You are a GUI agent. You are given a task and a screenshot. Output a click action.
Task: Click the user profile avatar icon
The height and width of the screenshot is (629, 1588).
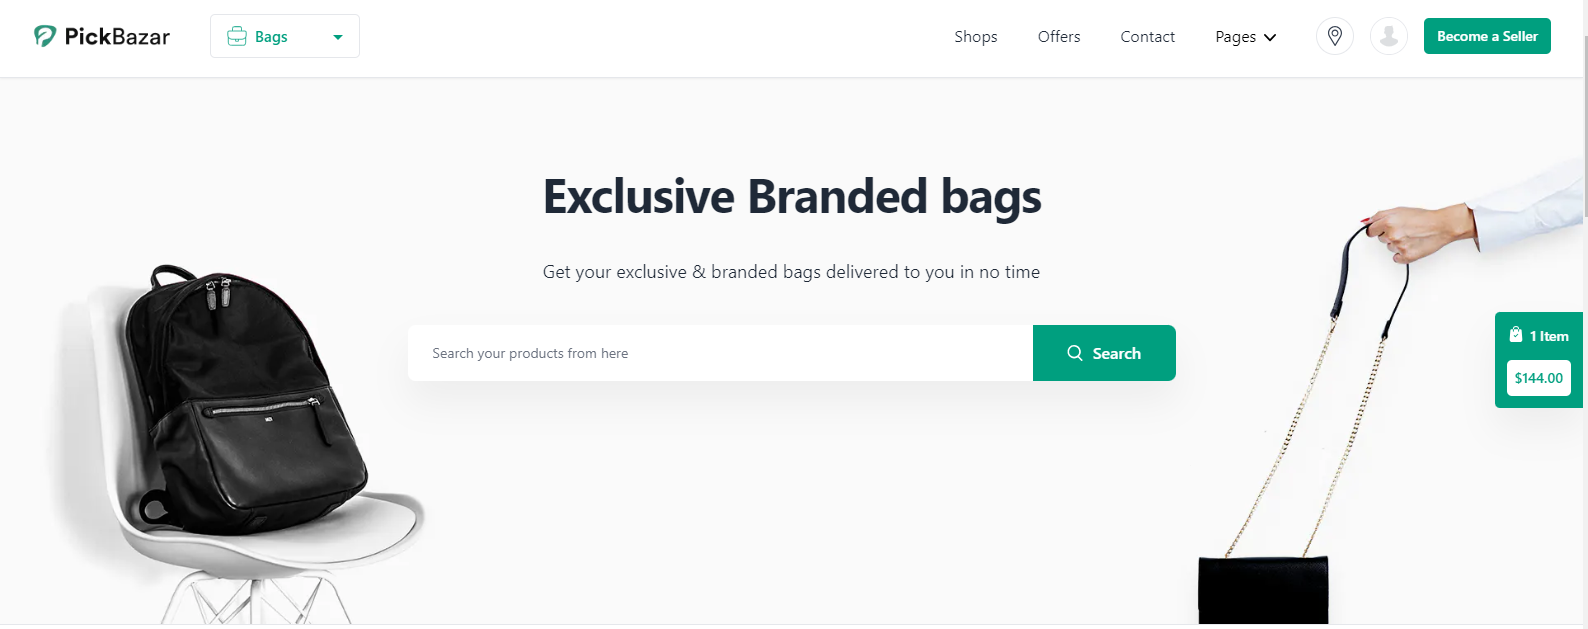click(1388, 35)
